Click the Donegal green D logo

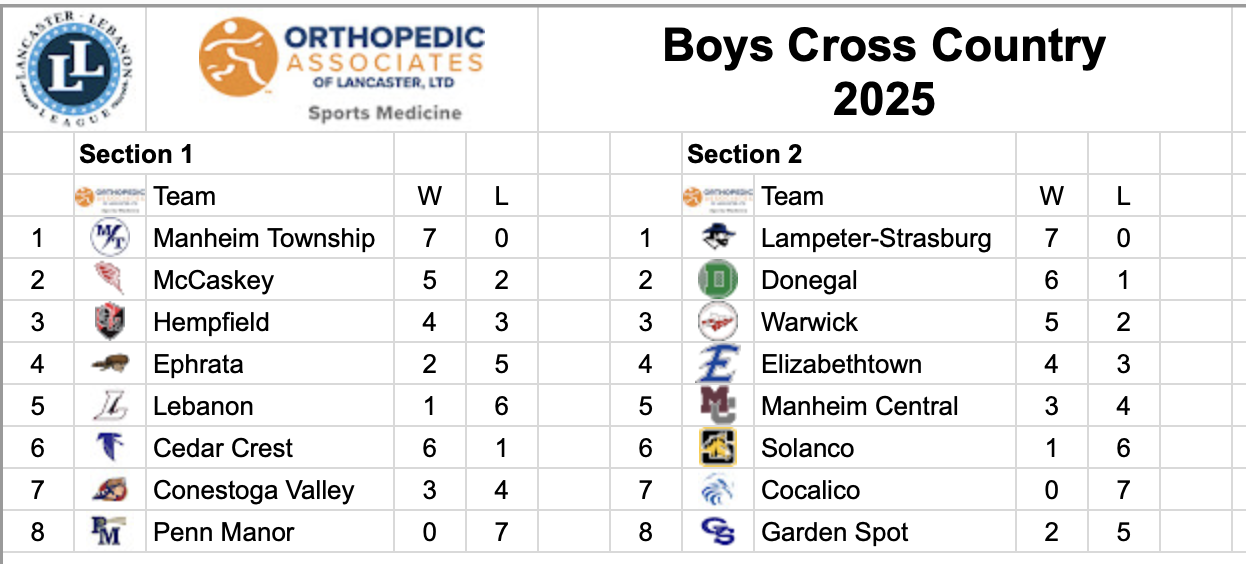click(x=717, y=280)
